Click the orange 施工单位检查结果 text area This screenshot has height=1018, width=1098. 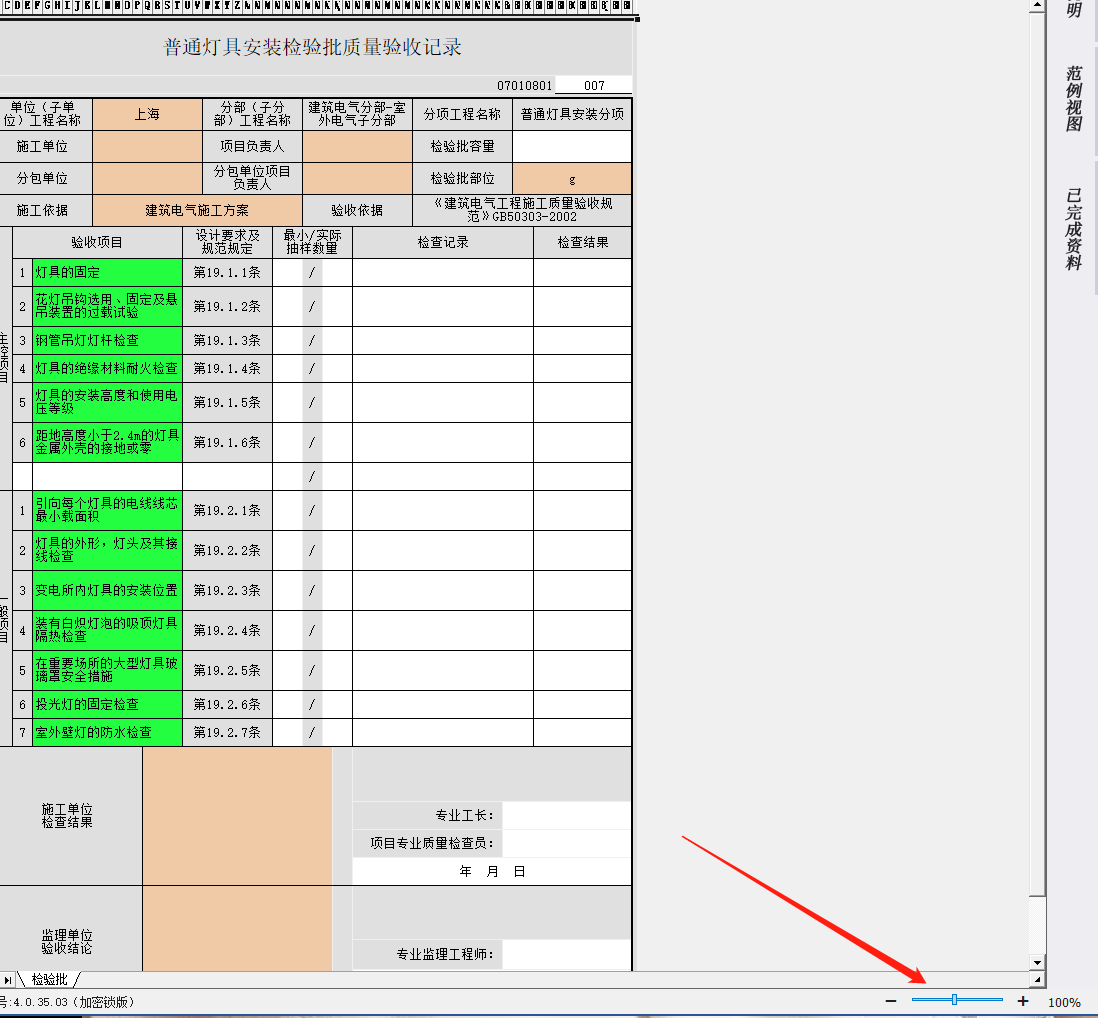(237, 816)
